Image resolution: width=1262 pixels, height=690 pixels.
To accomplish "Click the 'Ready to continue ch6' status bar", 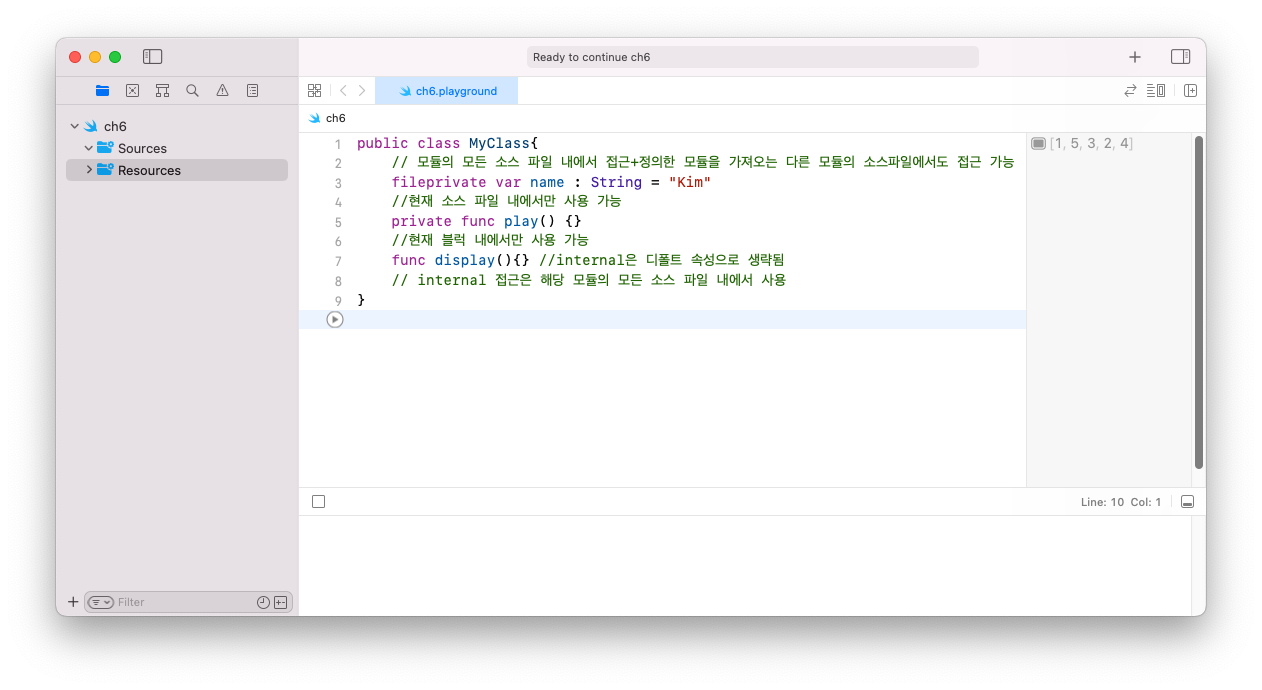I will pyautogui.click(x=752, y=57).
